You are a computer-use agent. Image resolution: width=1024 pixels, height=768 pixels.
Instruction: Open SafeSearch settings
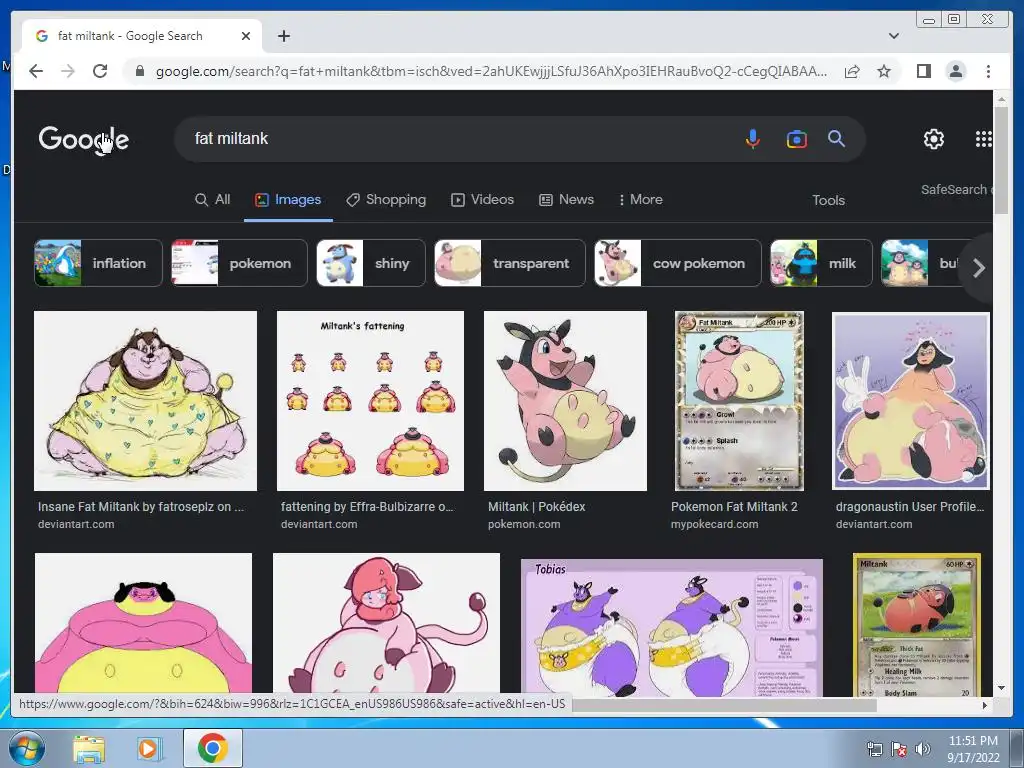pyautogui.click(x=956, y=189)
